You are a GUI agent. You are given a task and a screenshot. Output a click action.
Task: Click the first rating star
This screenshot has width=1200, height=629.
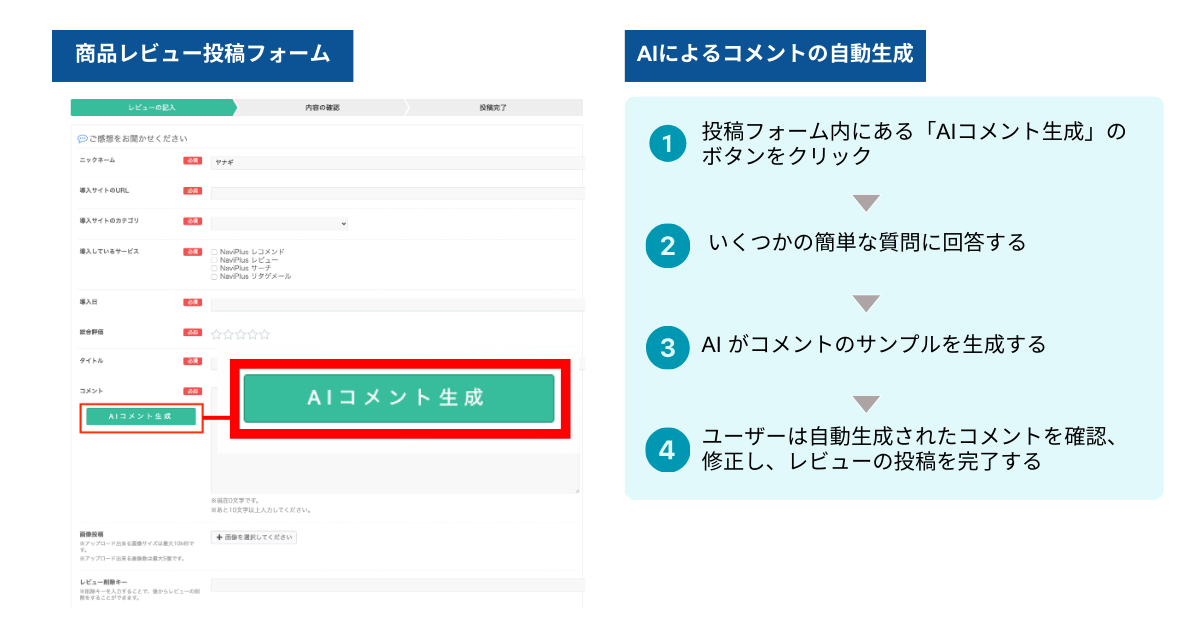[x=216, y=334]
